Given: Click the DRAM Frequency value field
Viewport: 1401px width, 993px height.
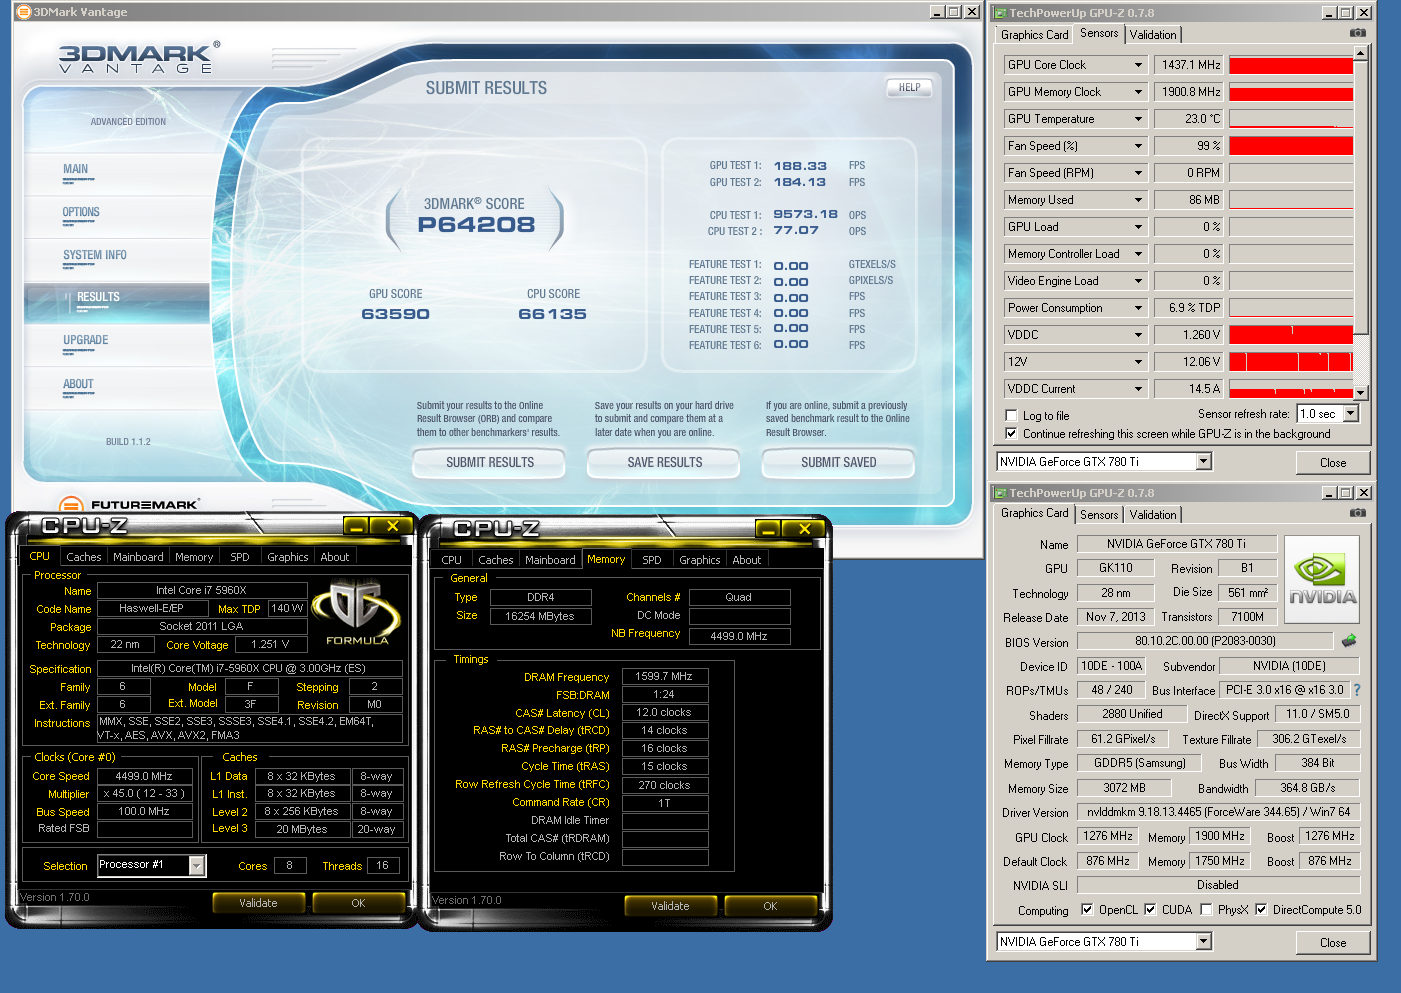Looking at the screenshot, I should coord(665,677).
